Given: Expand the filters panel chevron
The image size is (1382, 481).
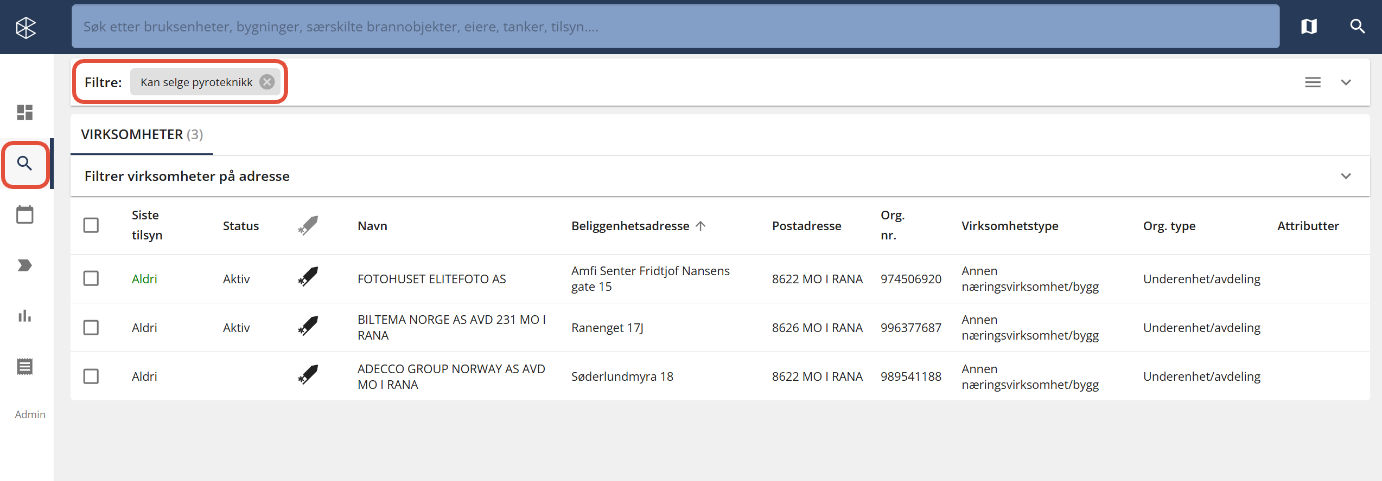Looking at the screenshot, I should coord(1346,82).
